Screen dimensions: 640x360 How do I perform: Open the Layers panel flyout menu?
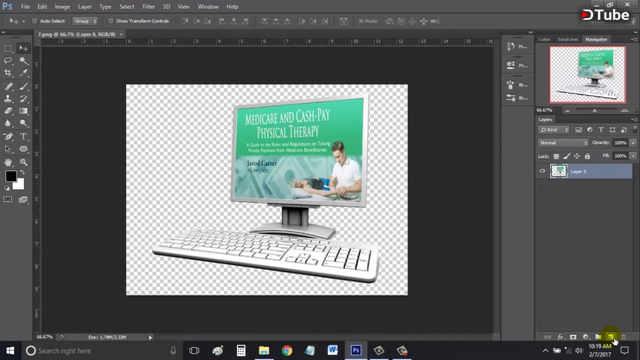point(634,120)
